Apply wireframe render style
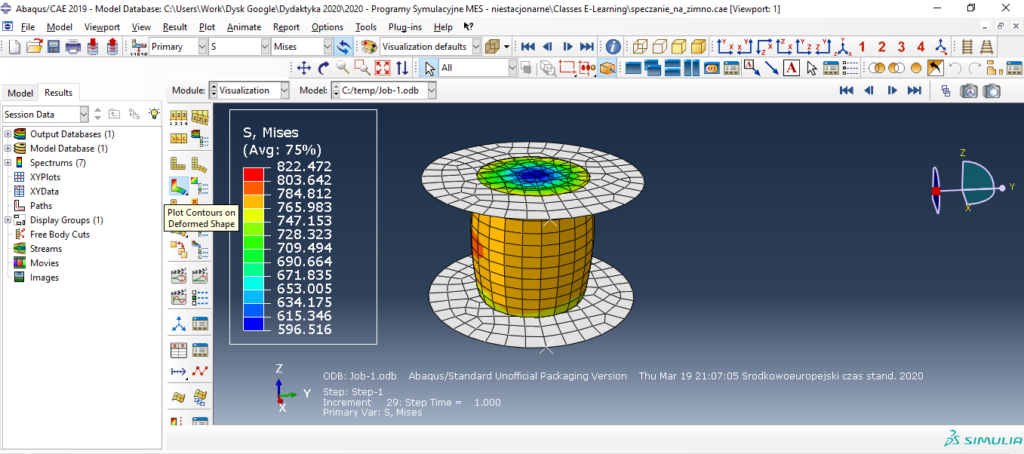The image size is (1024, 454). (x=641, y=47)
